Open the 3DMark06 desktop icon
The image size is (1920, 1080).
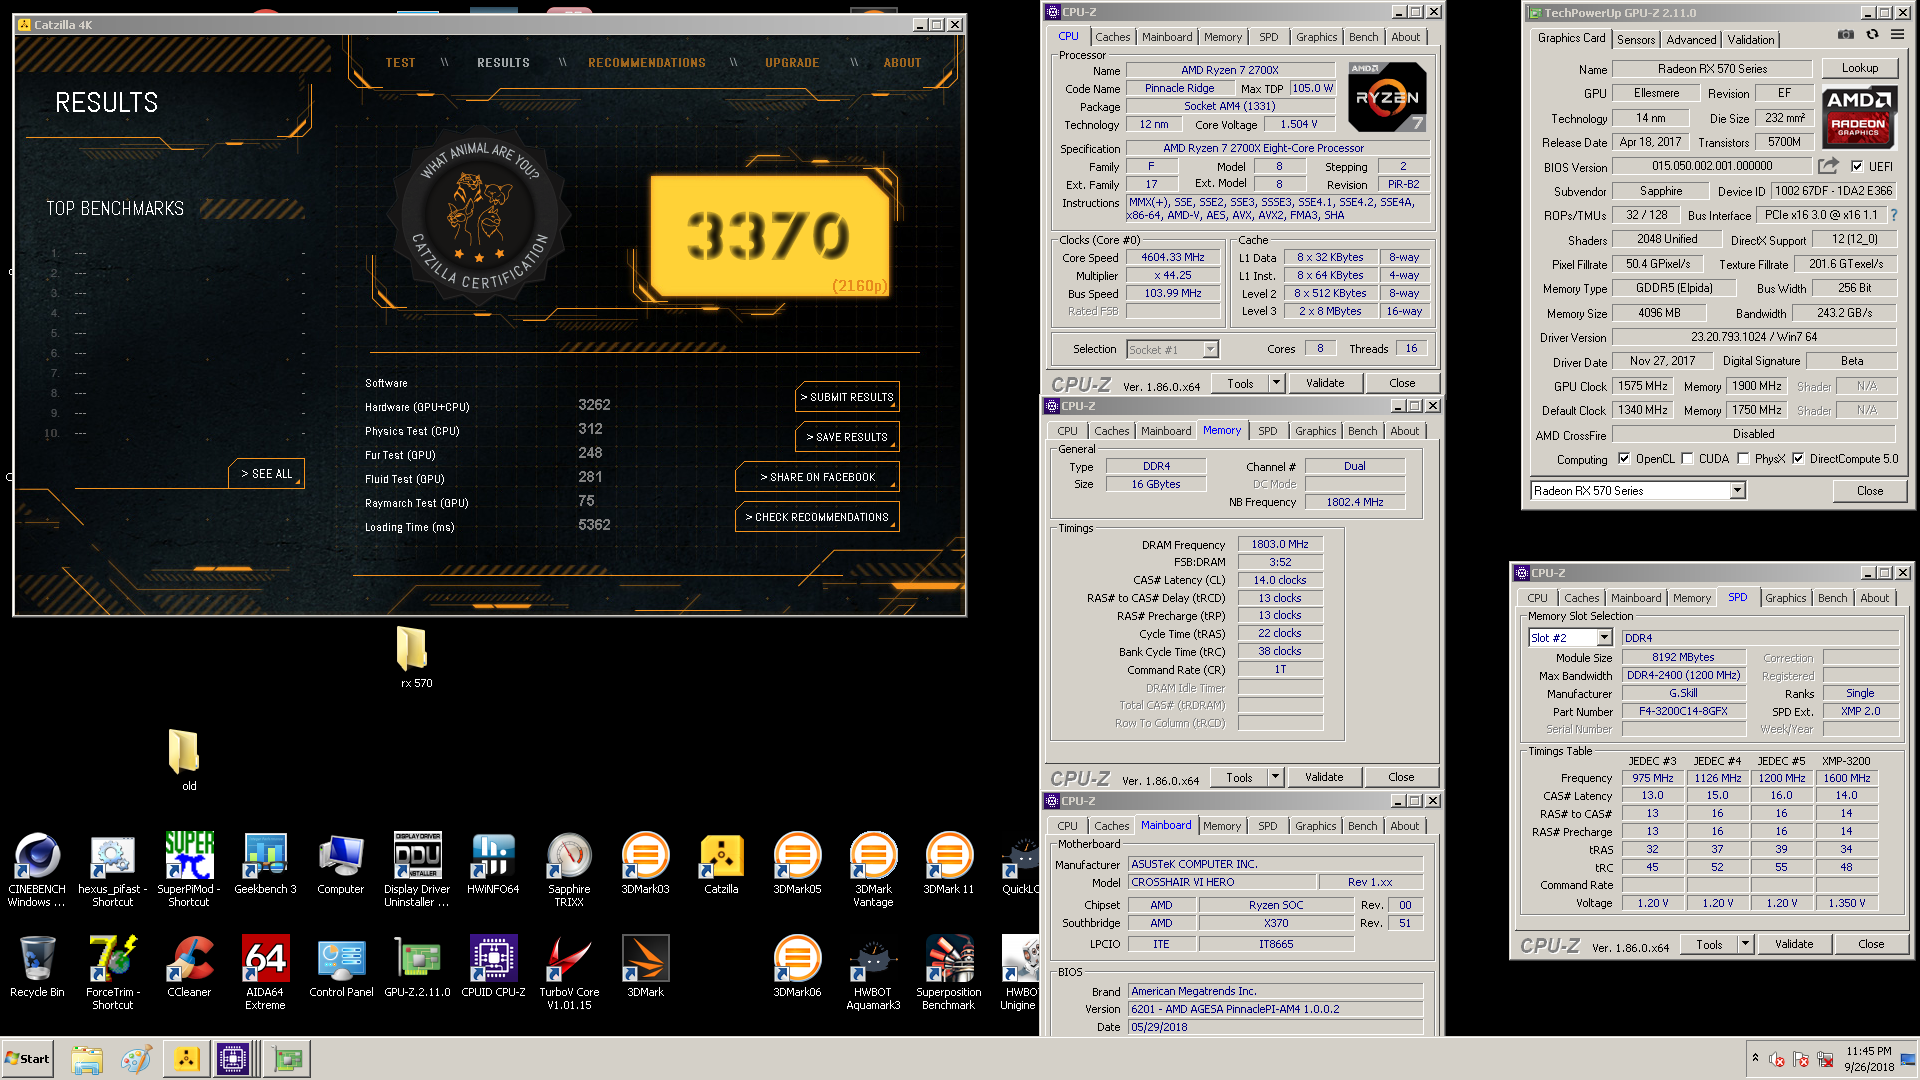pyautogui.click(x=797, y=966)
